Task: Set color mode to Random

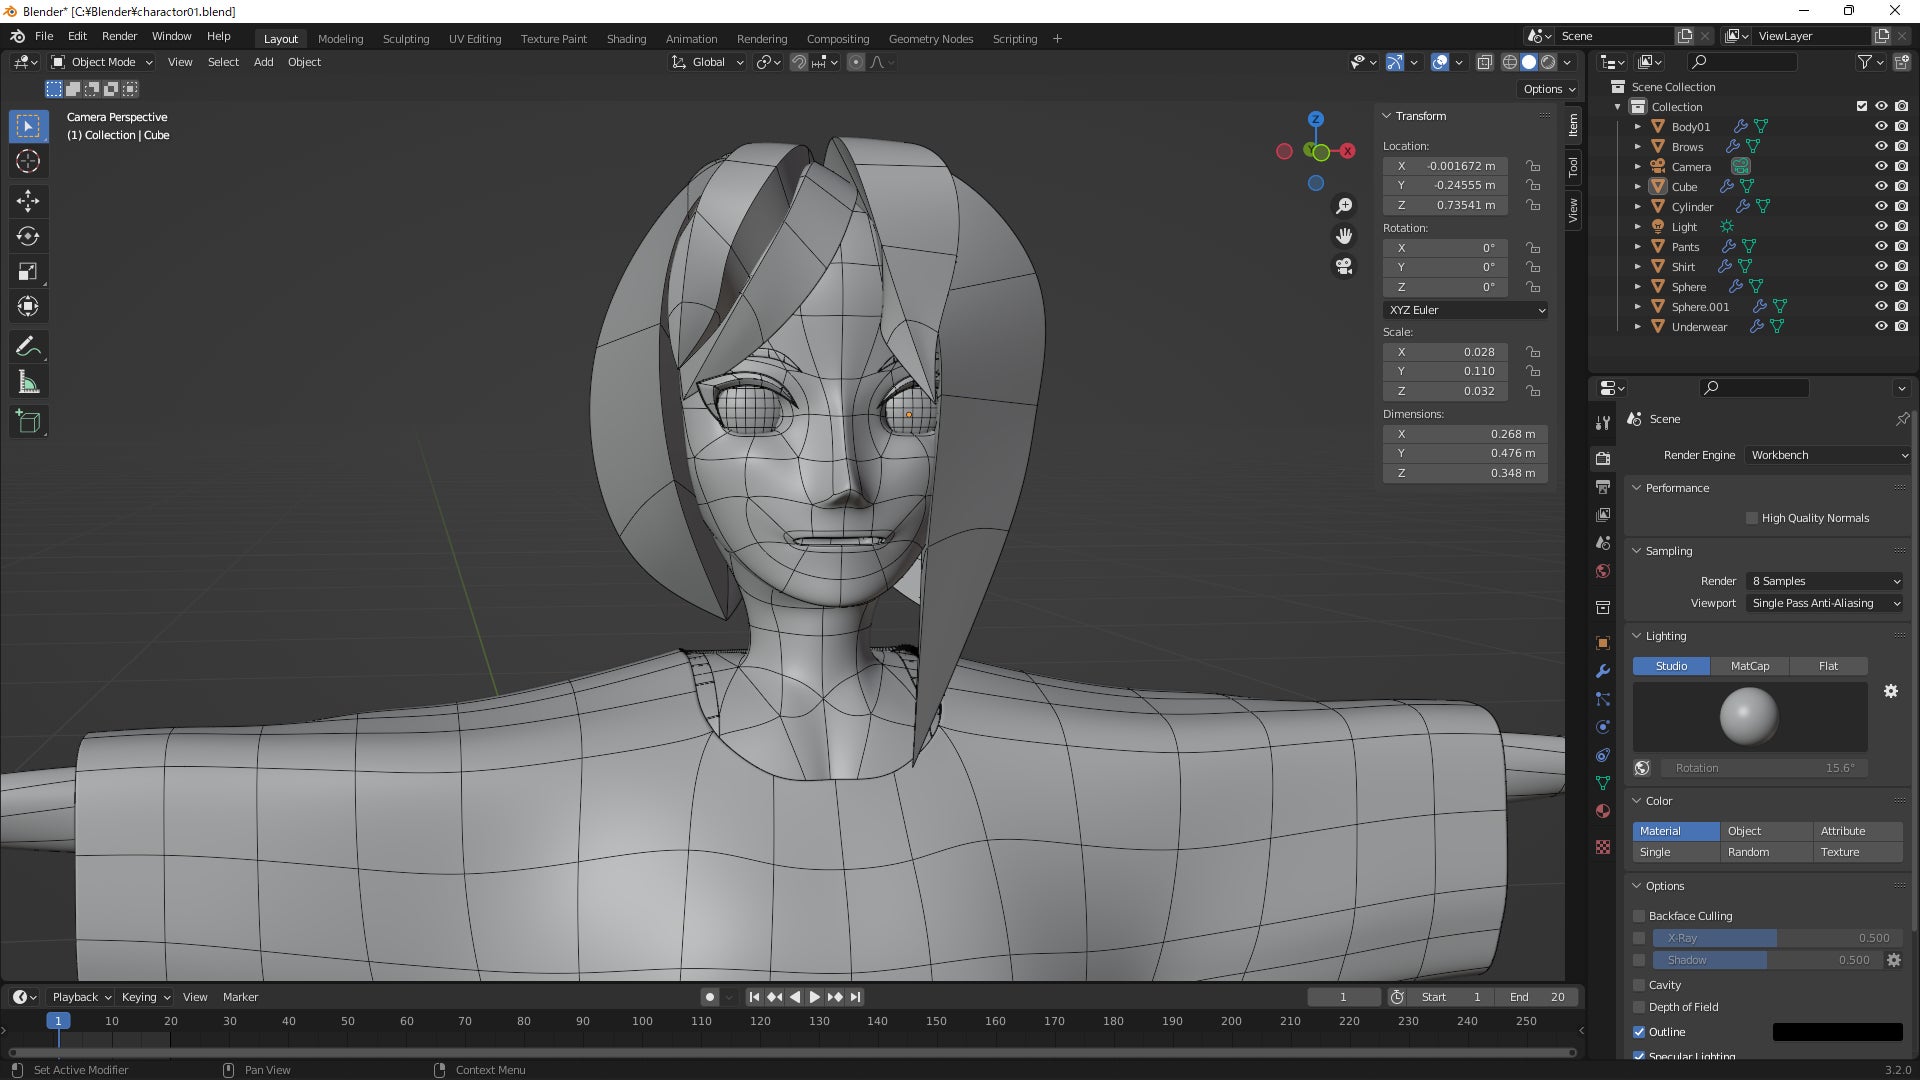Action: pyautogui.click(x=1748, y=852)
